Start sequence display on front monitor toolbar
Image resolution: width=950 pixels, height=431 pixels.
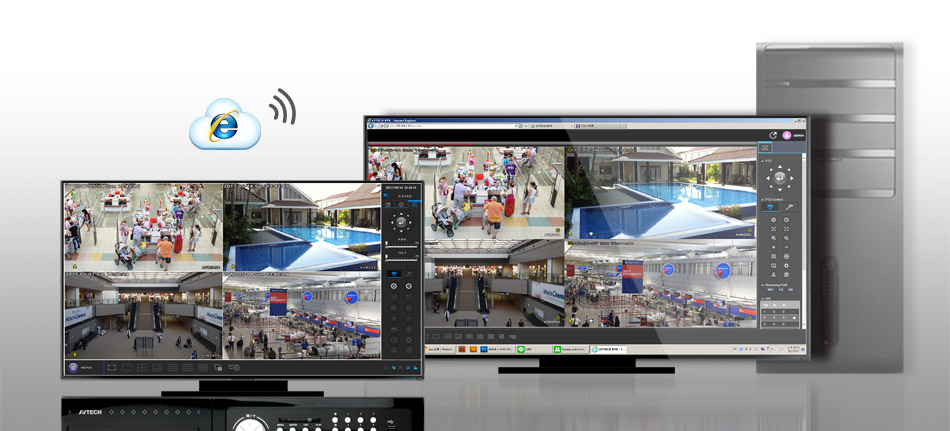coord(218,367)
